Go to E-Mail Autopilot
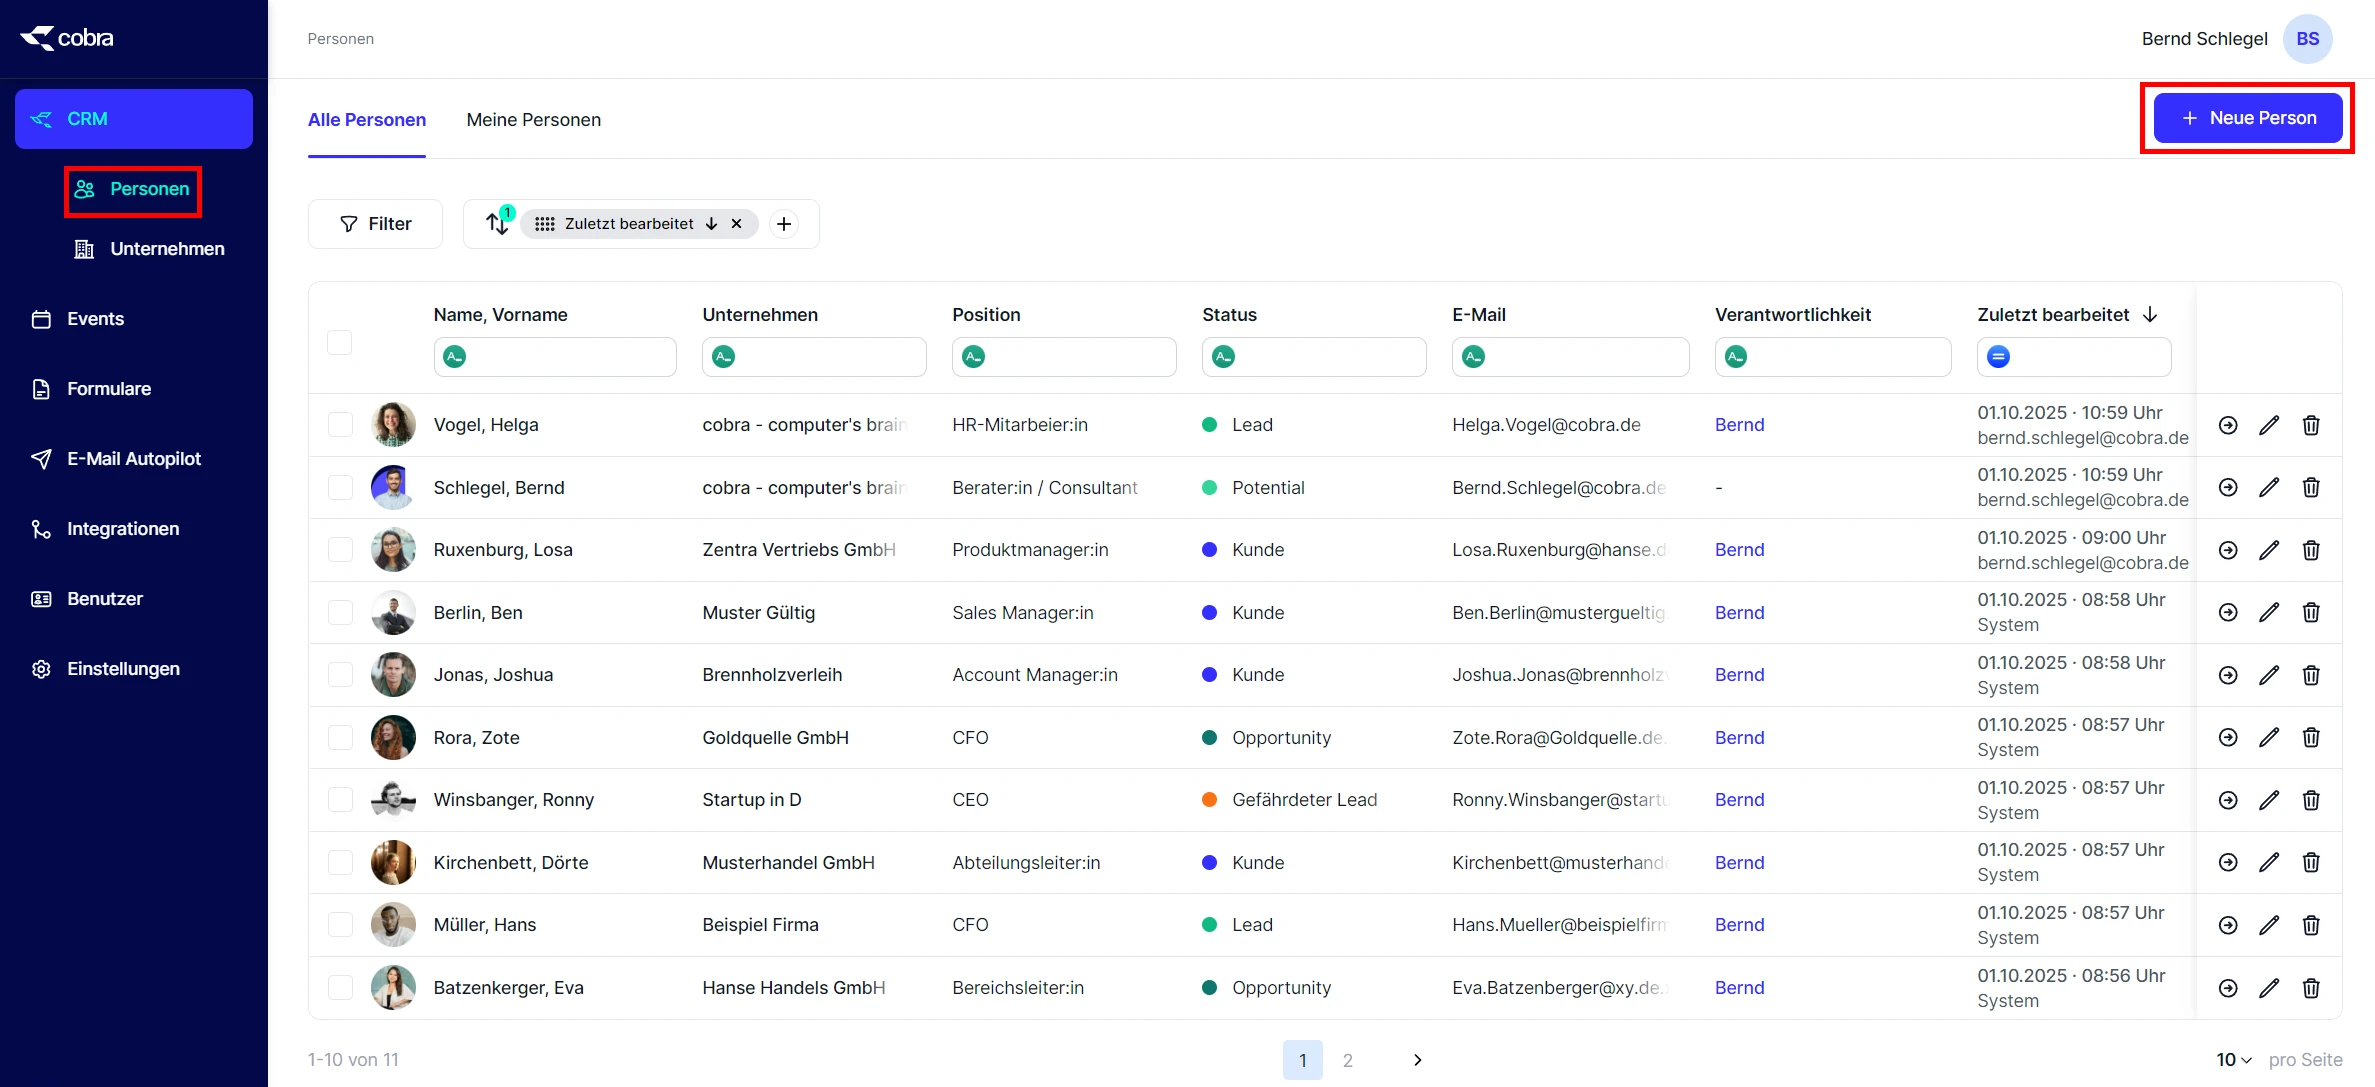The image size is (2375, 1087). click(133, 459)
